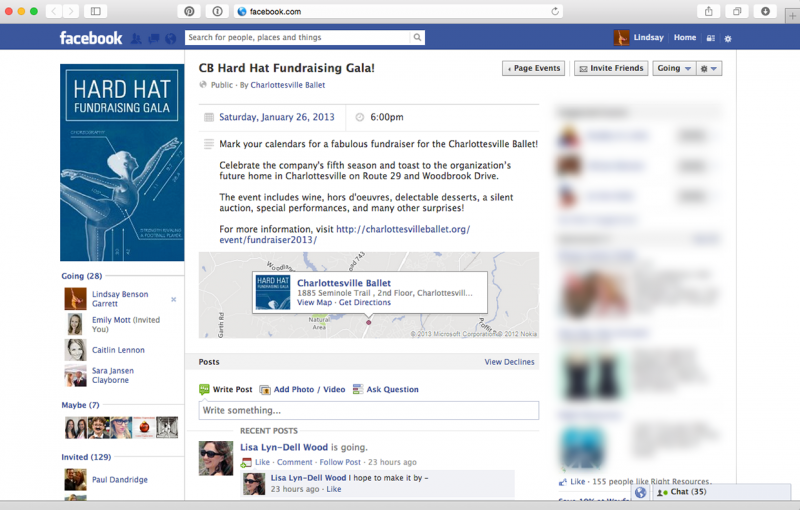
Task: Select Ask Question tab
Action: tap(386, 390)
